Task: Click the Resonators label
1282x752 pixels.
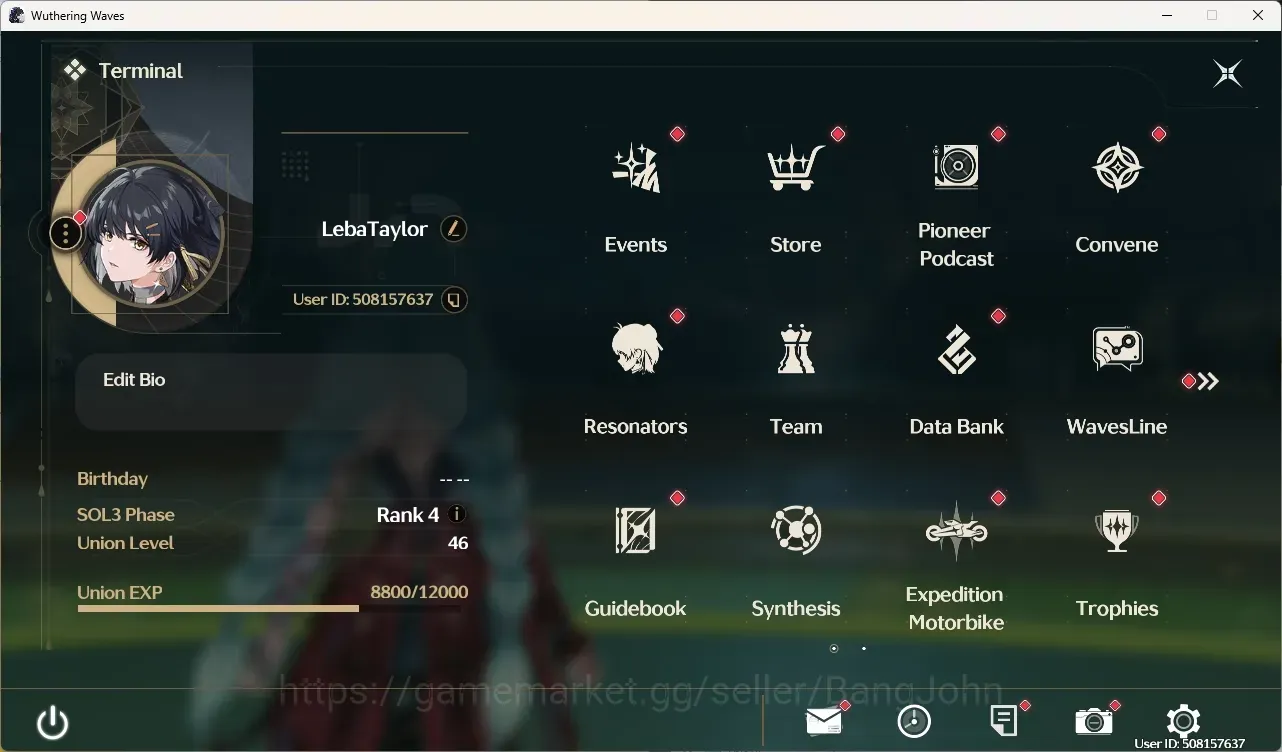Action: [x=636, y=426]
